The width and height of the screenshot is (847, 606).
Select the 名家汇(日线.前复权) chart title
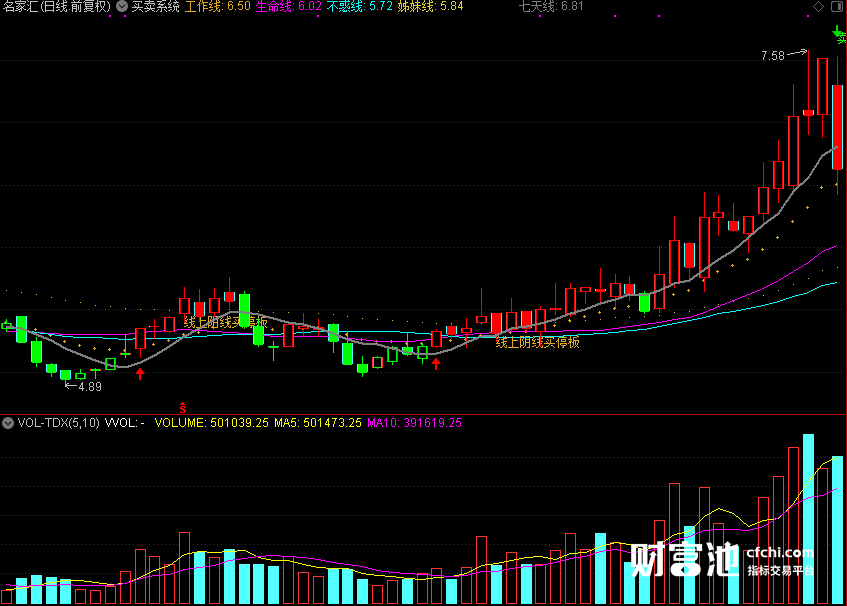[x=57, y=6]
